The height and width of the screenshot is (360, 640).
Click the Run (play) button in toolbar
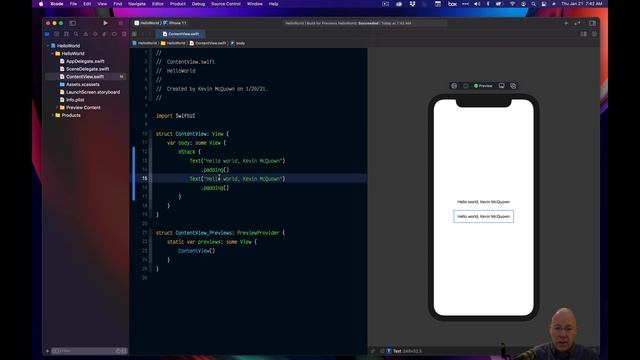pos(105,23)
